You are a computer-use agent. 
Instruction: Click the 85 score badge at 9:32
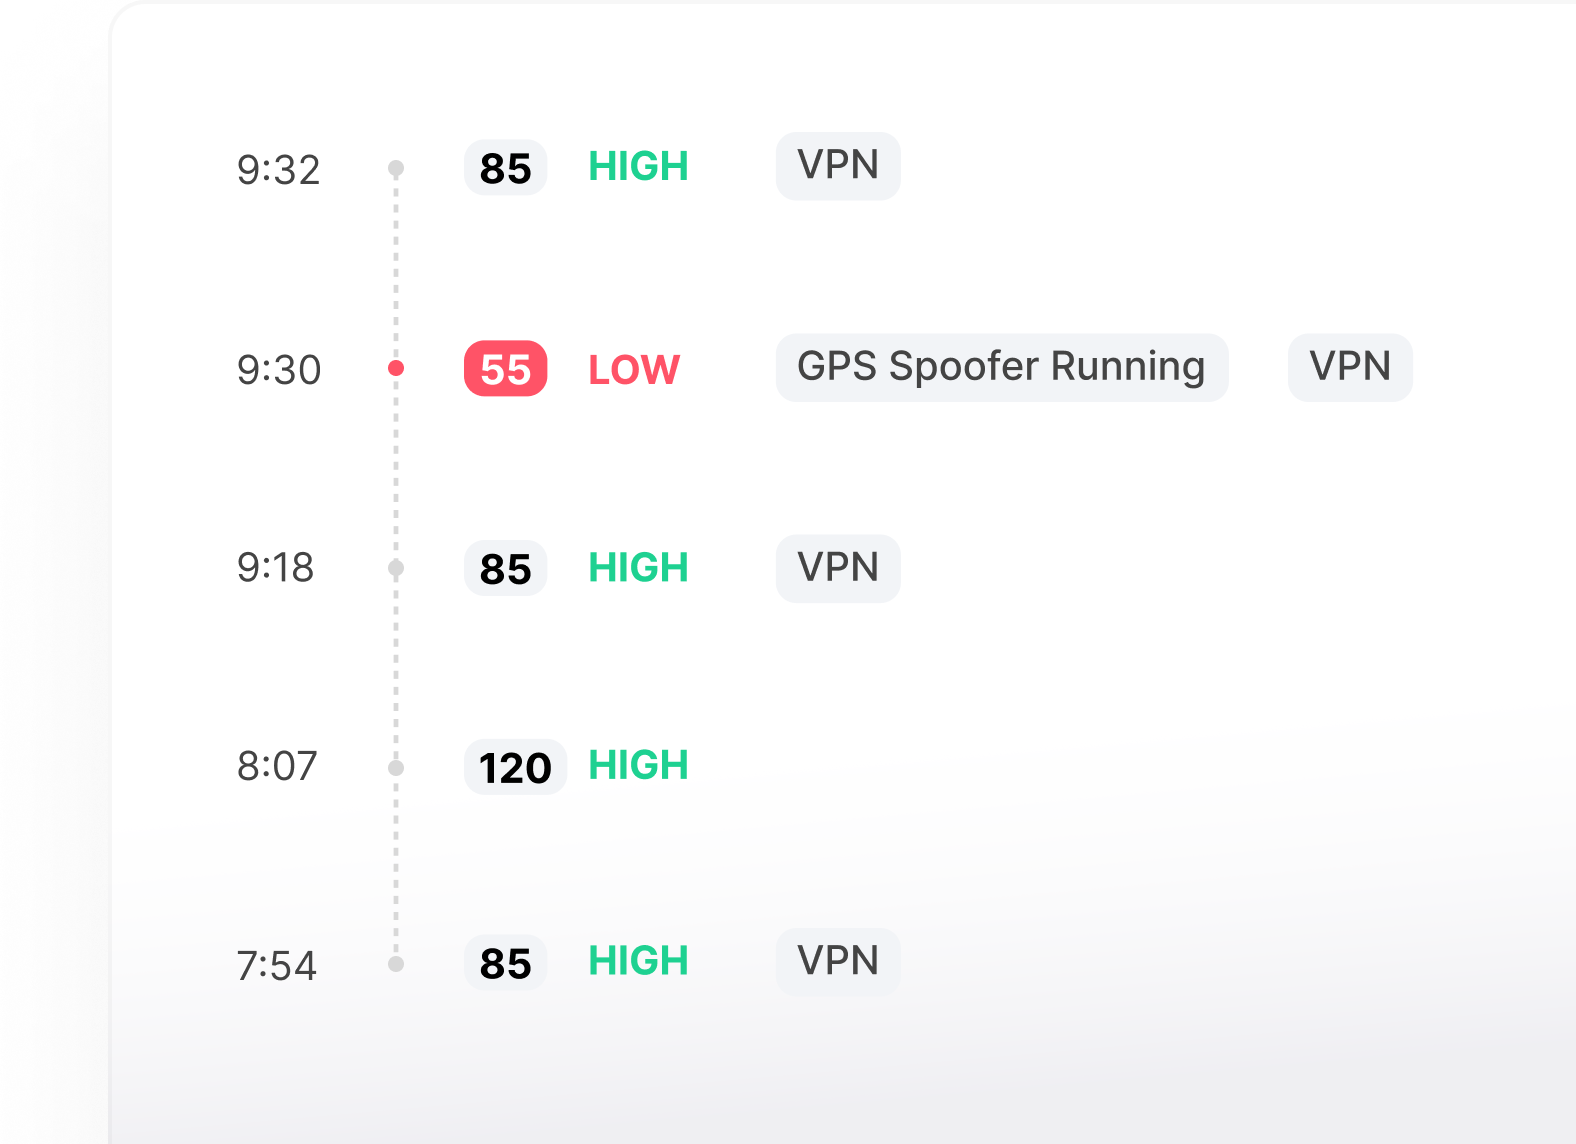[x=505, y=168]
